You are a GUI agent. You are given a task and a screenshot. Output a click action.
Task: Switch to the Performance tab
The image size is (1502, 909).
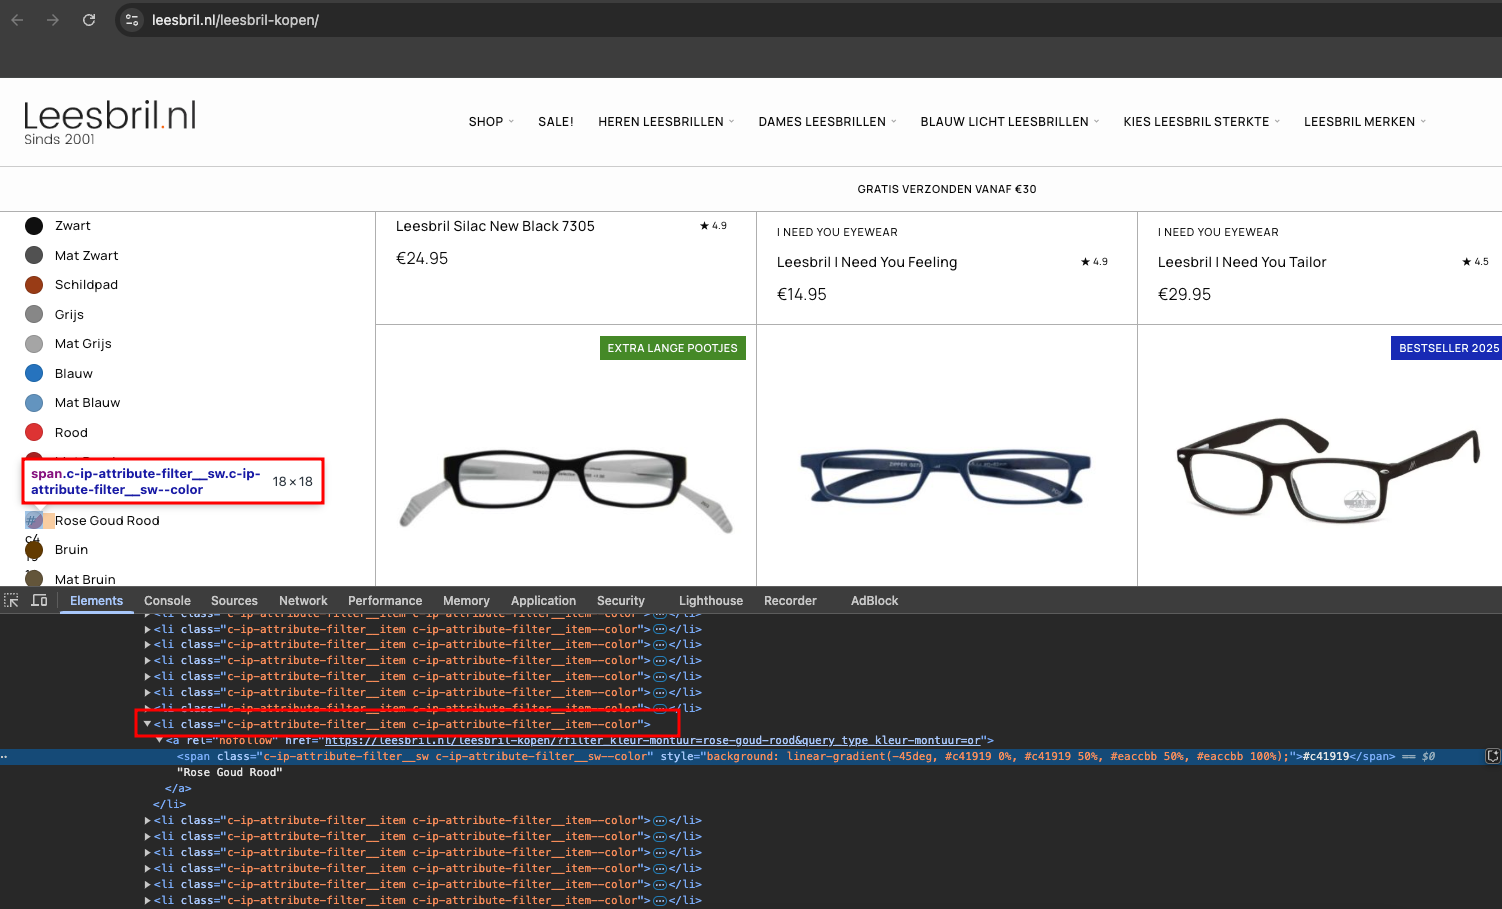(385, 601)
